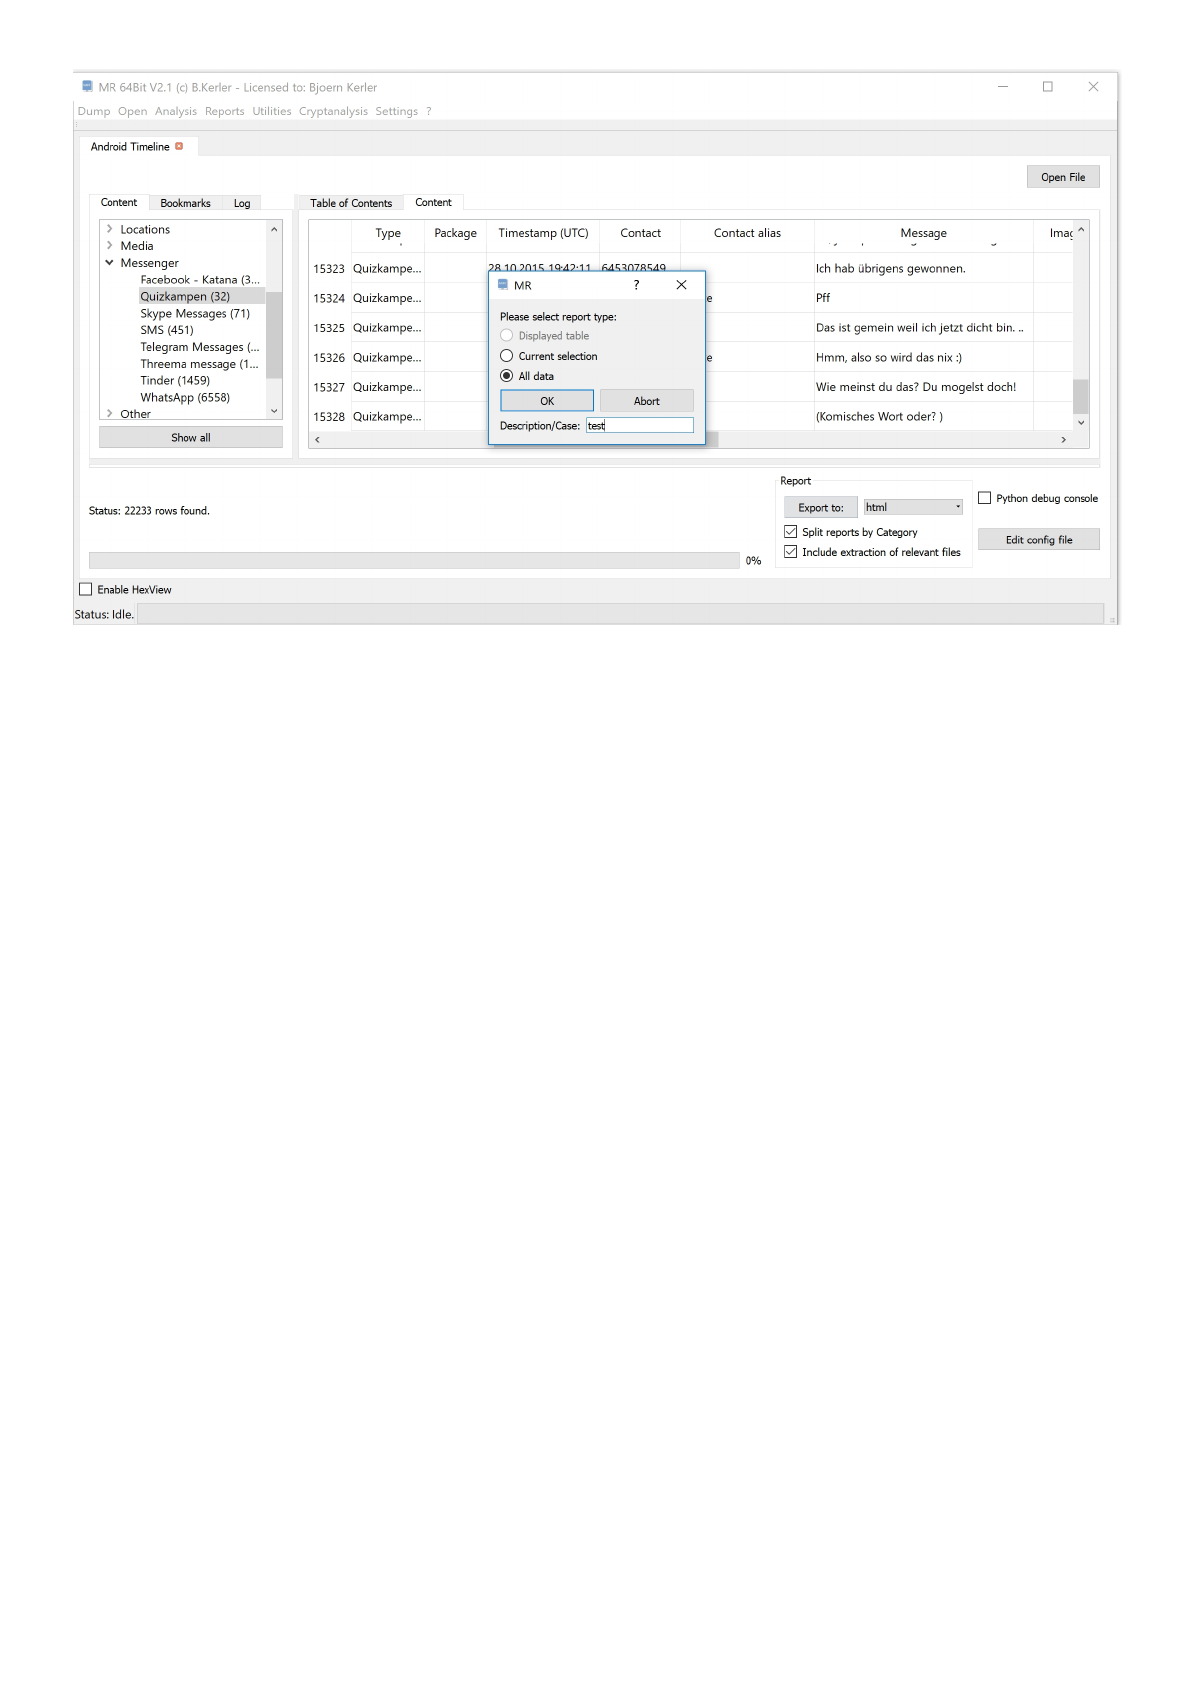Switch to the Log tab
Screen dimensions: 1191x1684
point(242,203)
